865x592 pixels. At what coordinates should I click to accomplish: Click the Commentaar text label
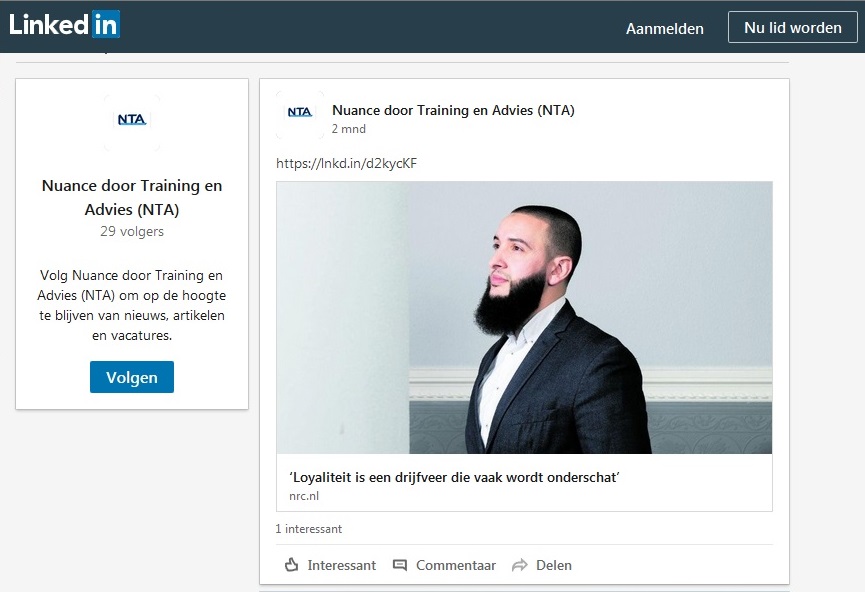pyautogui.click(x=456, y=566)
